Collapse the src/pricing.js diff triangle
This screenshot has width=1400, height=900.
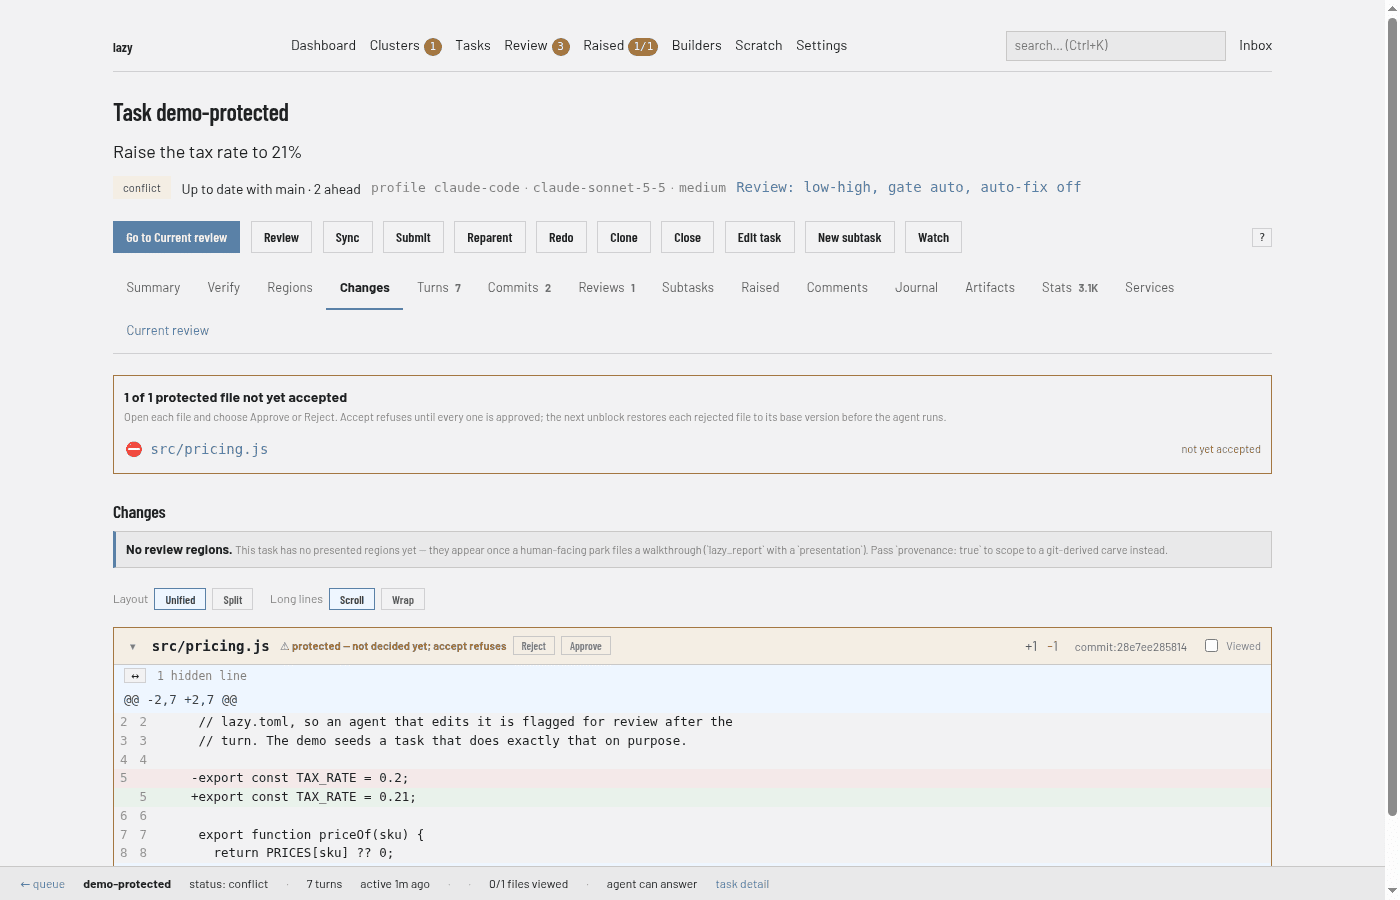click(x=133, y=647)
